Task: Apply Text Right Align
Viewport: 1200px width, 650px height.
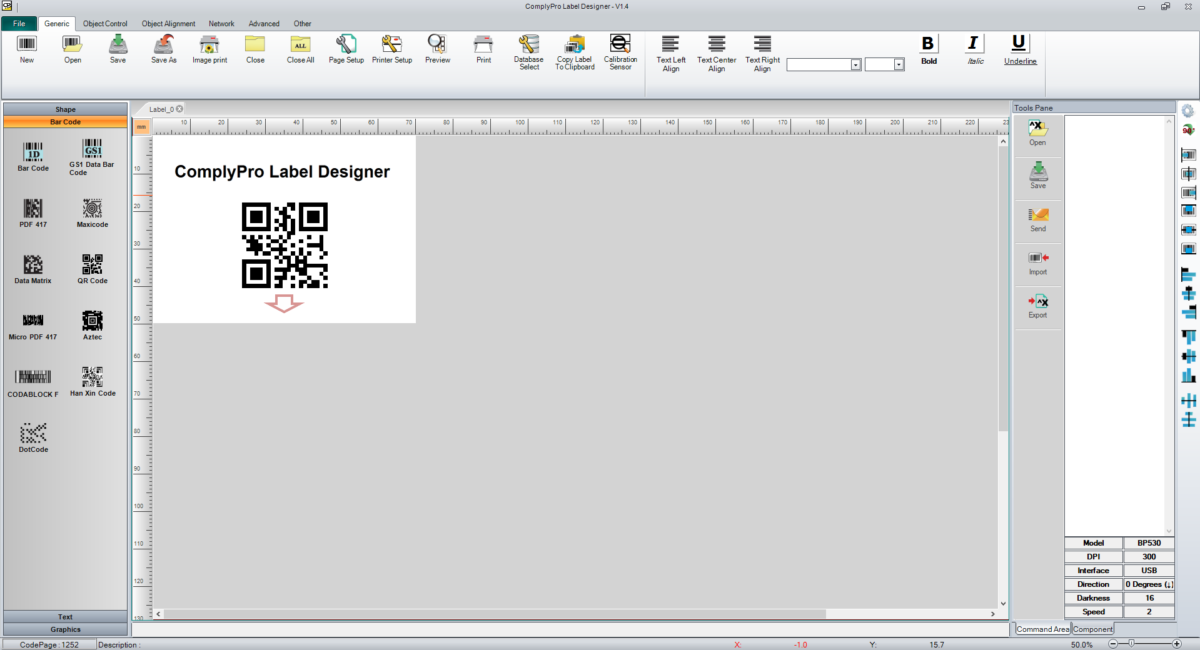Action: click(x=762, y=53)
